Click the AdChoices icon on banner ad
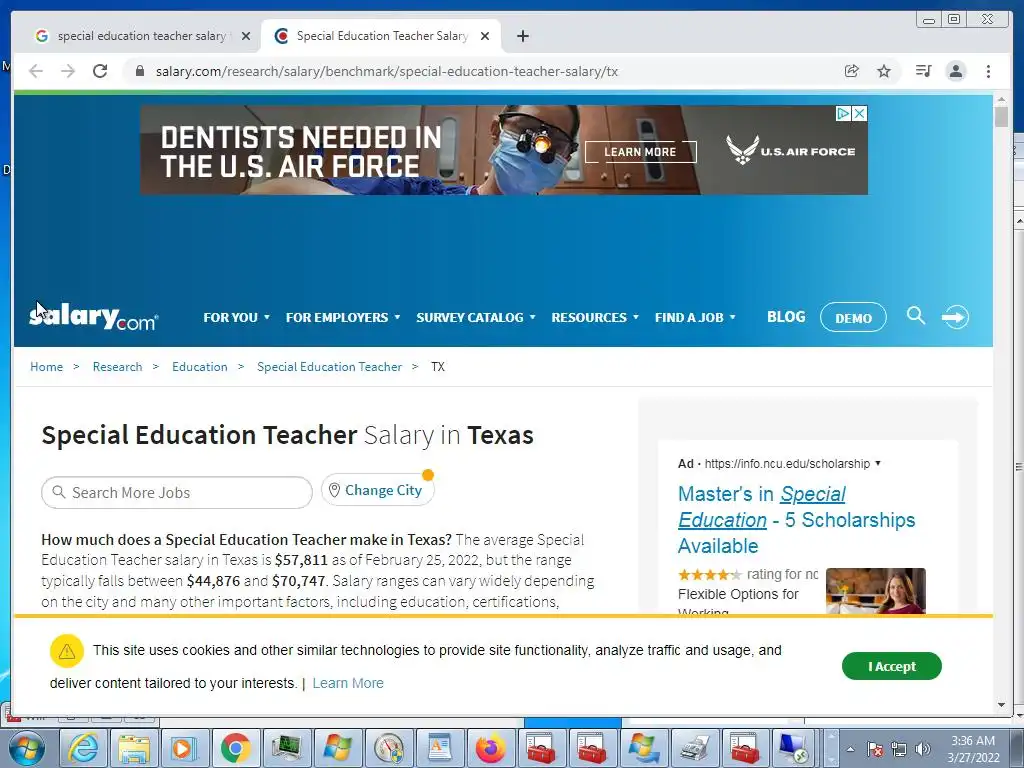1024x768 pixels. pos(844,114)
